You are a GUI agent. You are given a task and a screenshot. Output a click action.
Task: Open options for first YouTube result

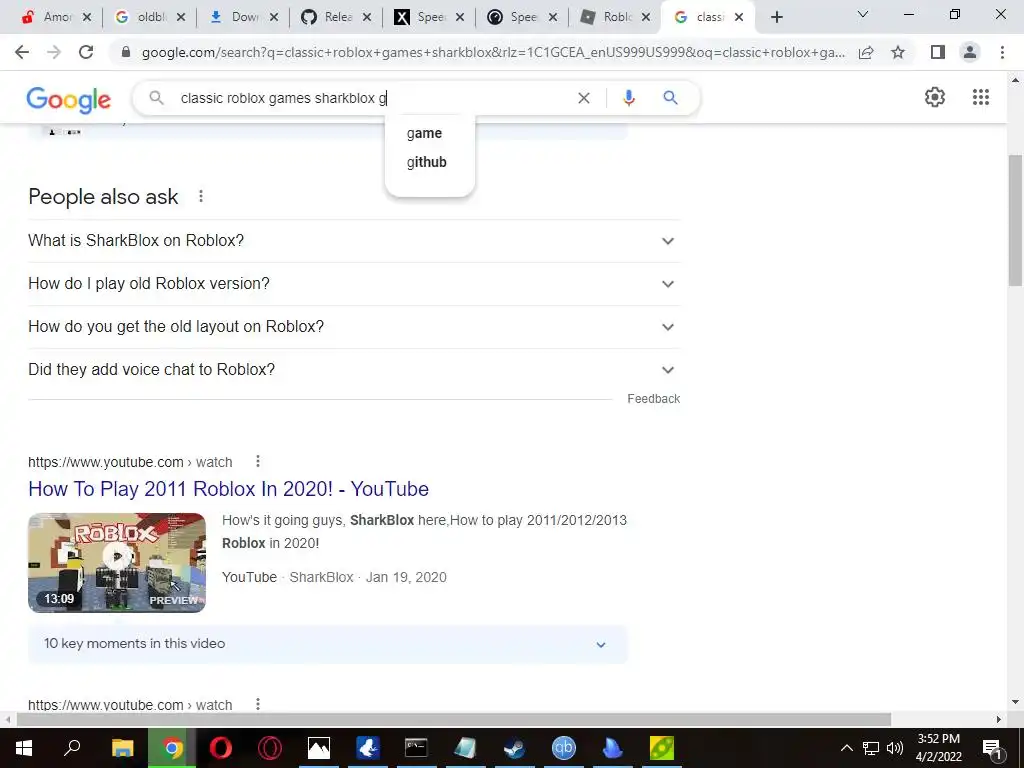[258, 462]
